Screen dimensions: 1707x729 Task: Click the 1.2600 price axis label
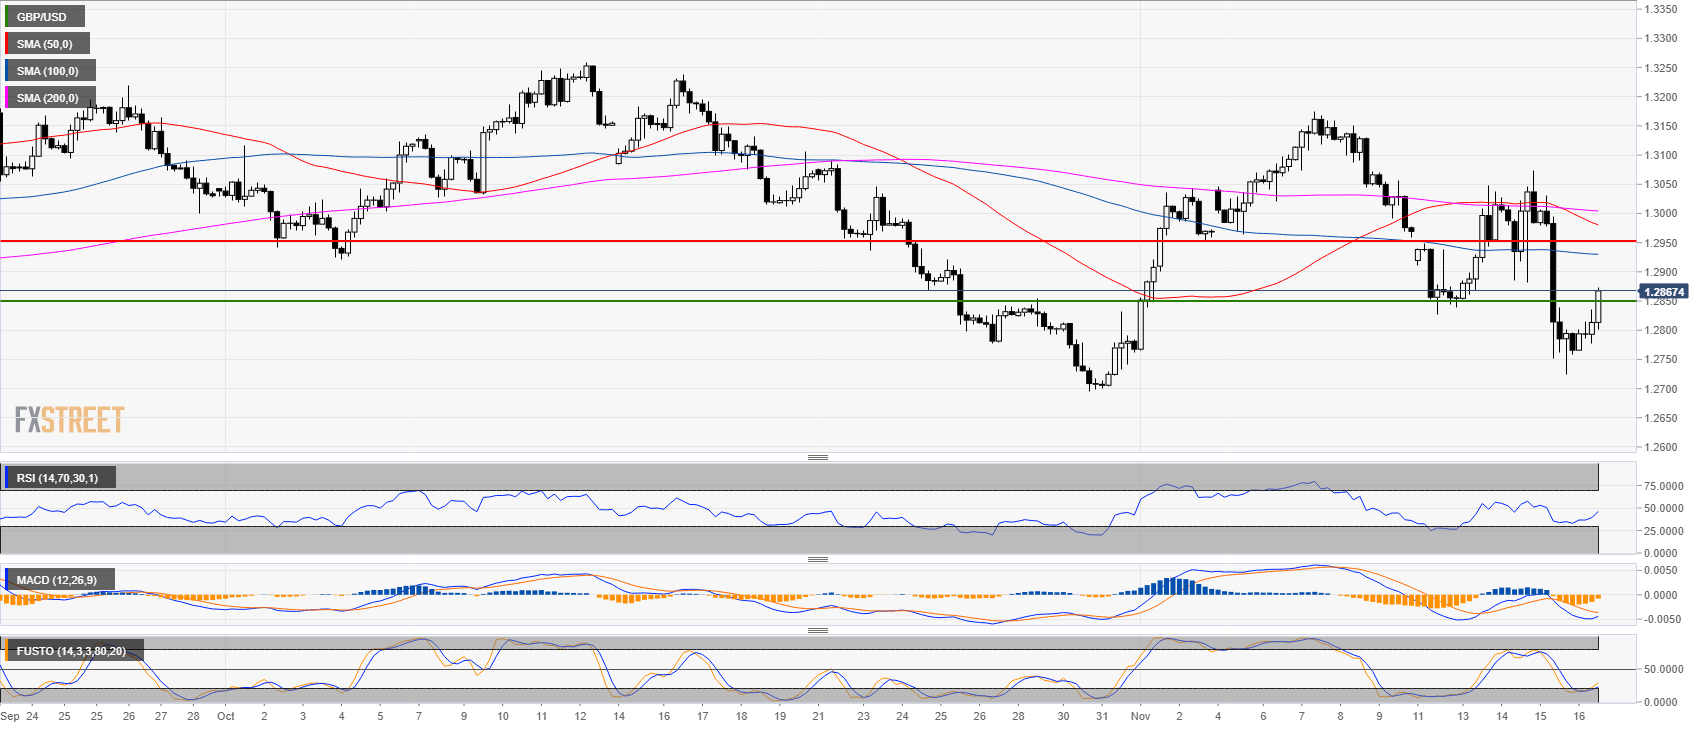1661,447
